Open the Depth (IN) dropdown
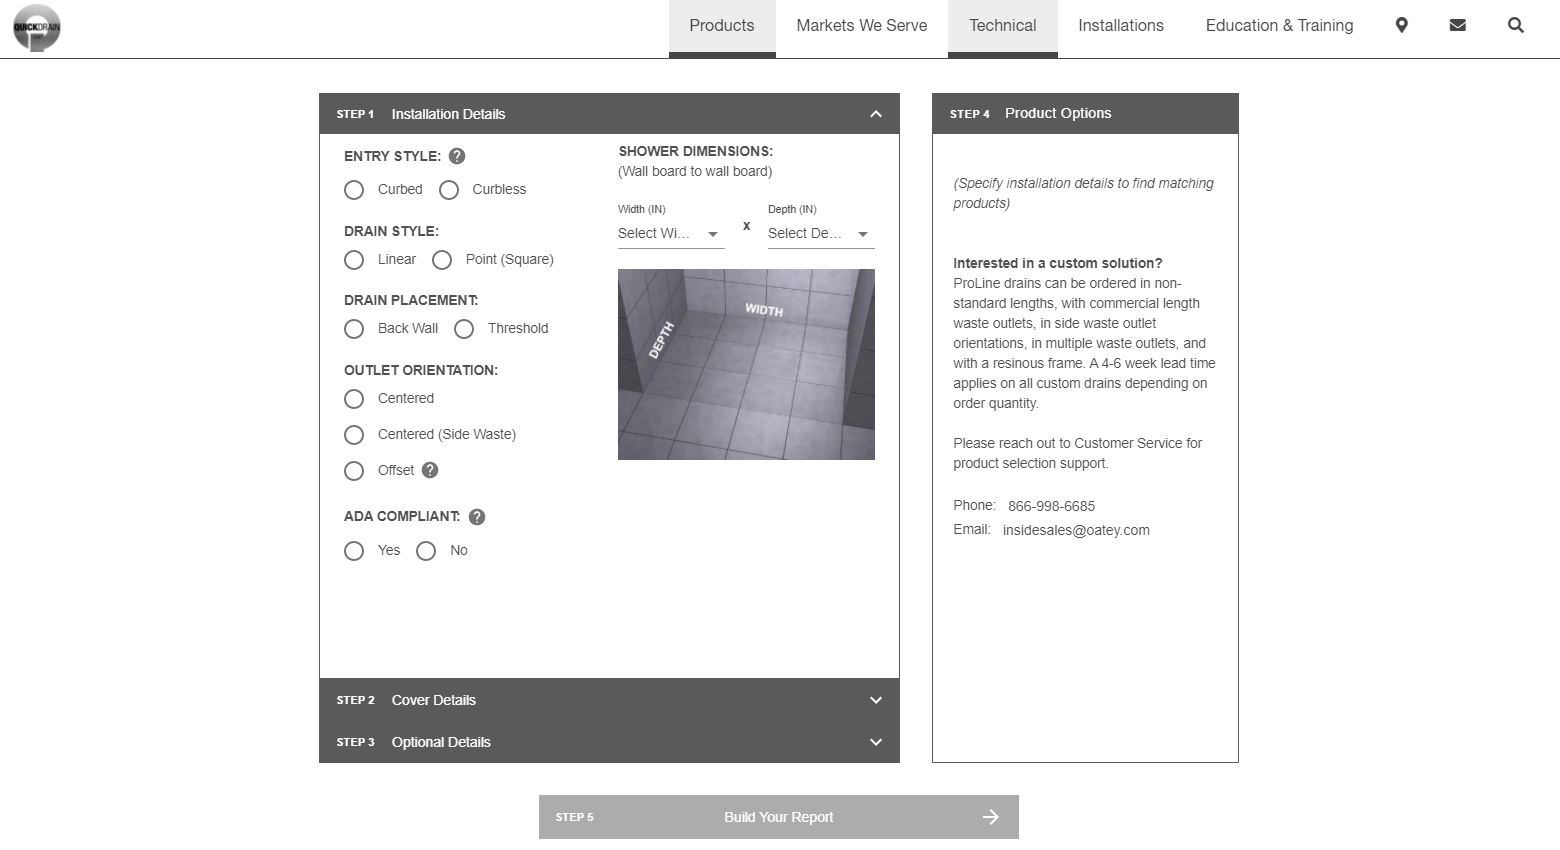 point(821,233)
